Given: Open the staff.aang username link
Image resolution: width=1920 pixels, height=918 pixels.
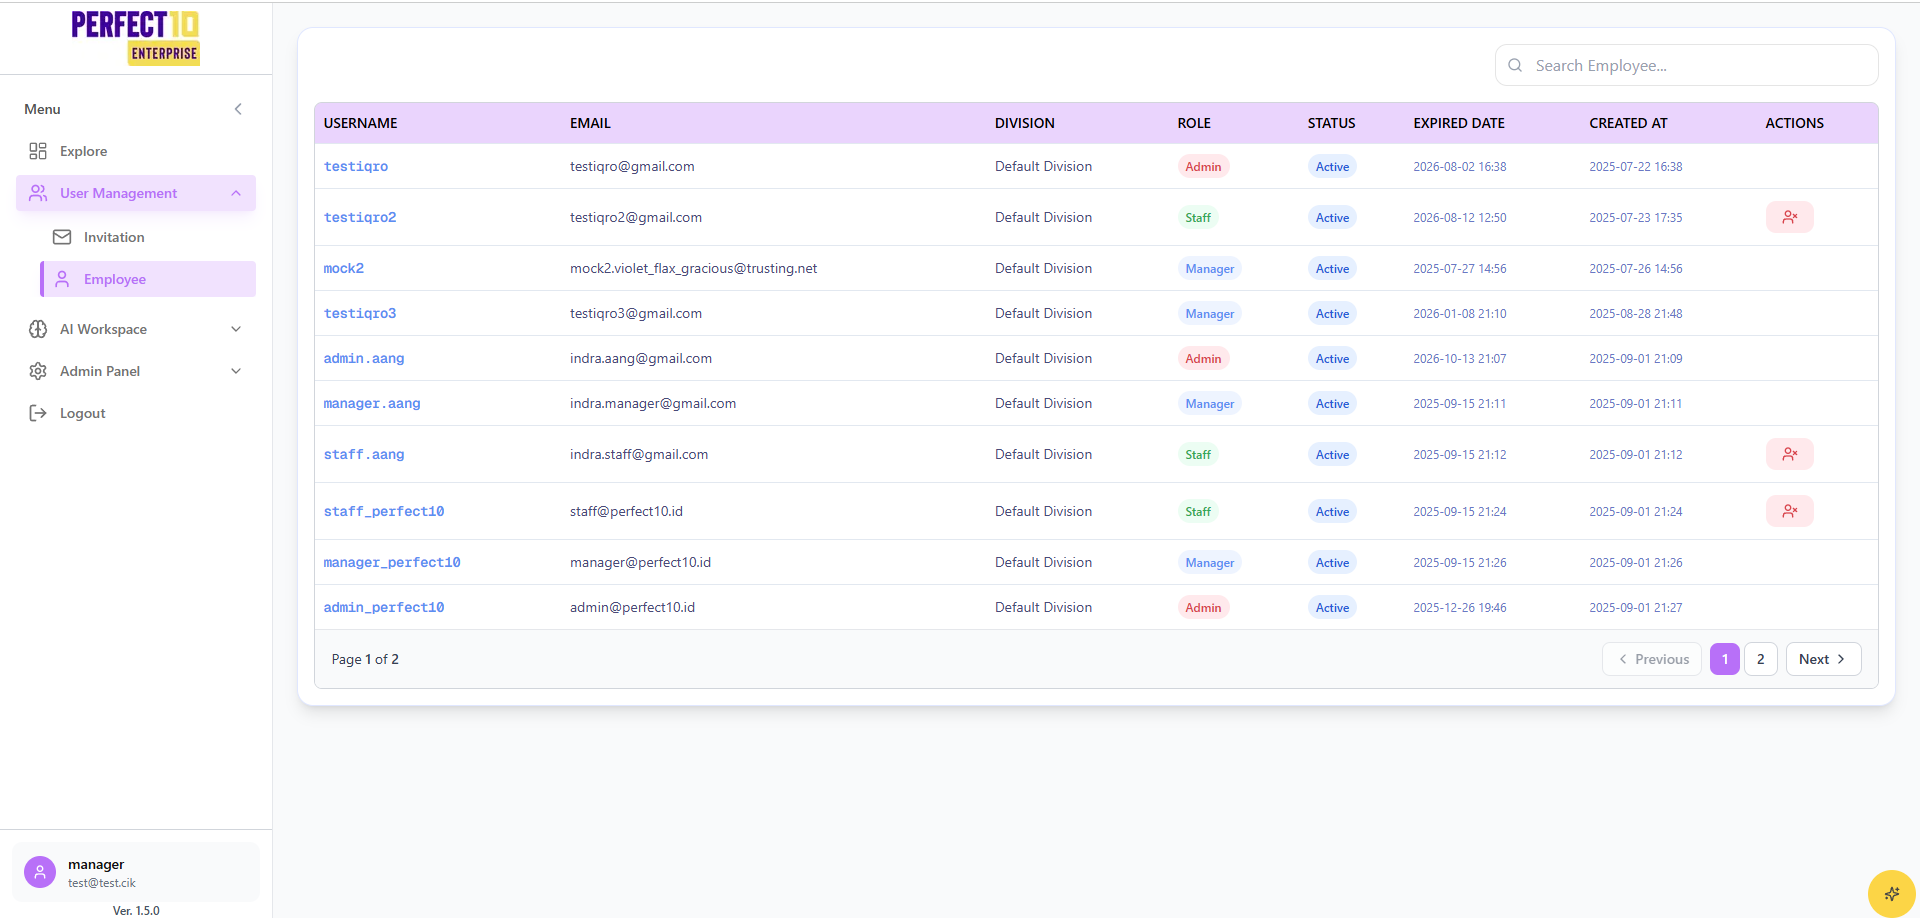Looking at the screenshot, I should pyautogui.click(x=364, y=454).
